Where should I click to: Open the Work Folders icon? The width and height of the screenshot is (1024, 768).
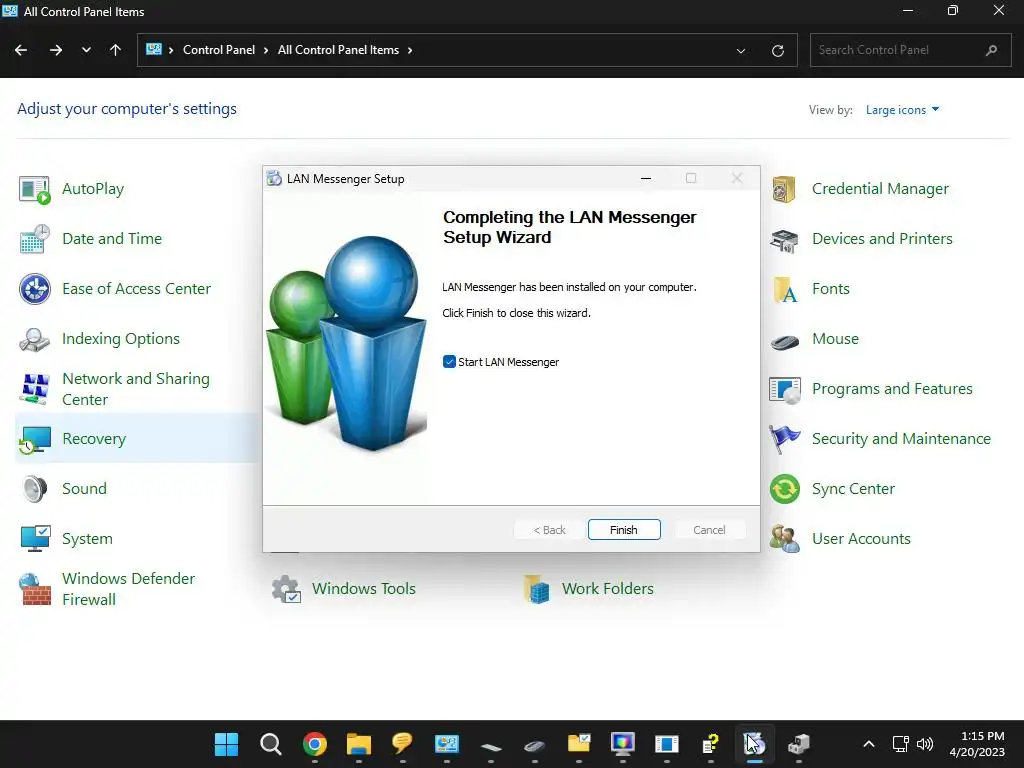(536, 589)
